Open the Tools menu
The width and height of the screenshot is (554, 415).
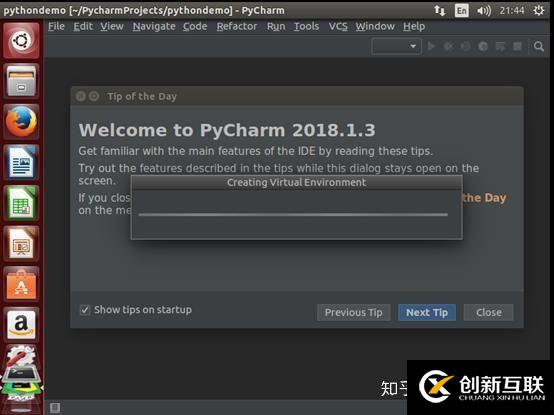(306, 26)
